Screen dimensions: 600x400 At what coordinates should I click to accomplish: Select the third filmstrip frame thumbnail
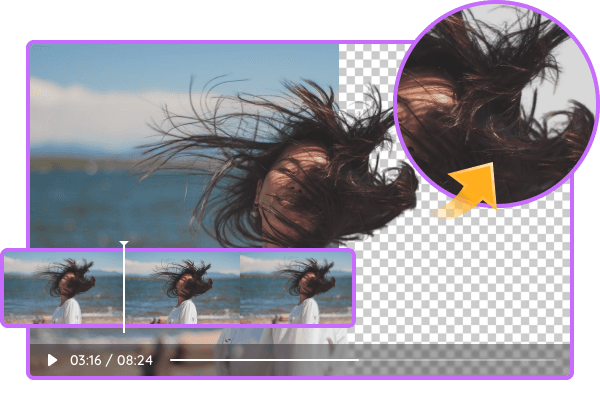[297, 287]
